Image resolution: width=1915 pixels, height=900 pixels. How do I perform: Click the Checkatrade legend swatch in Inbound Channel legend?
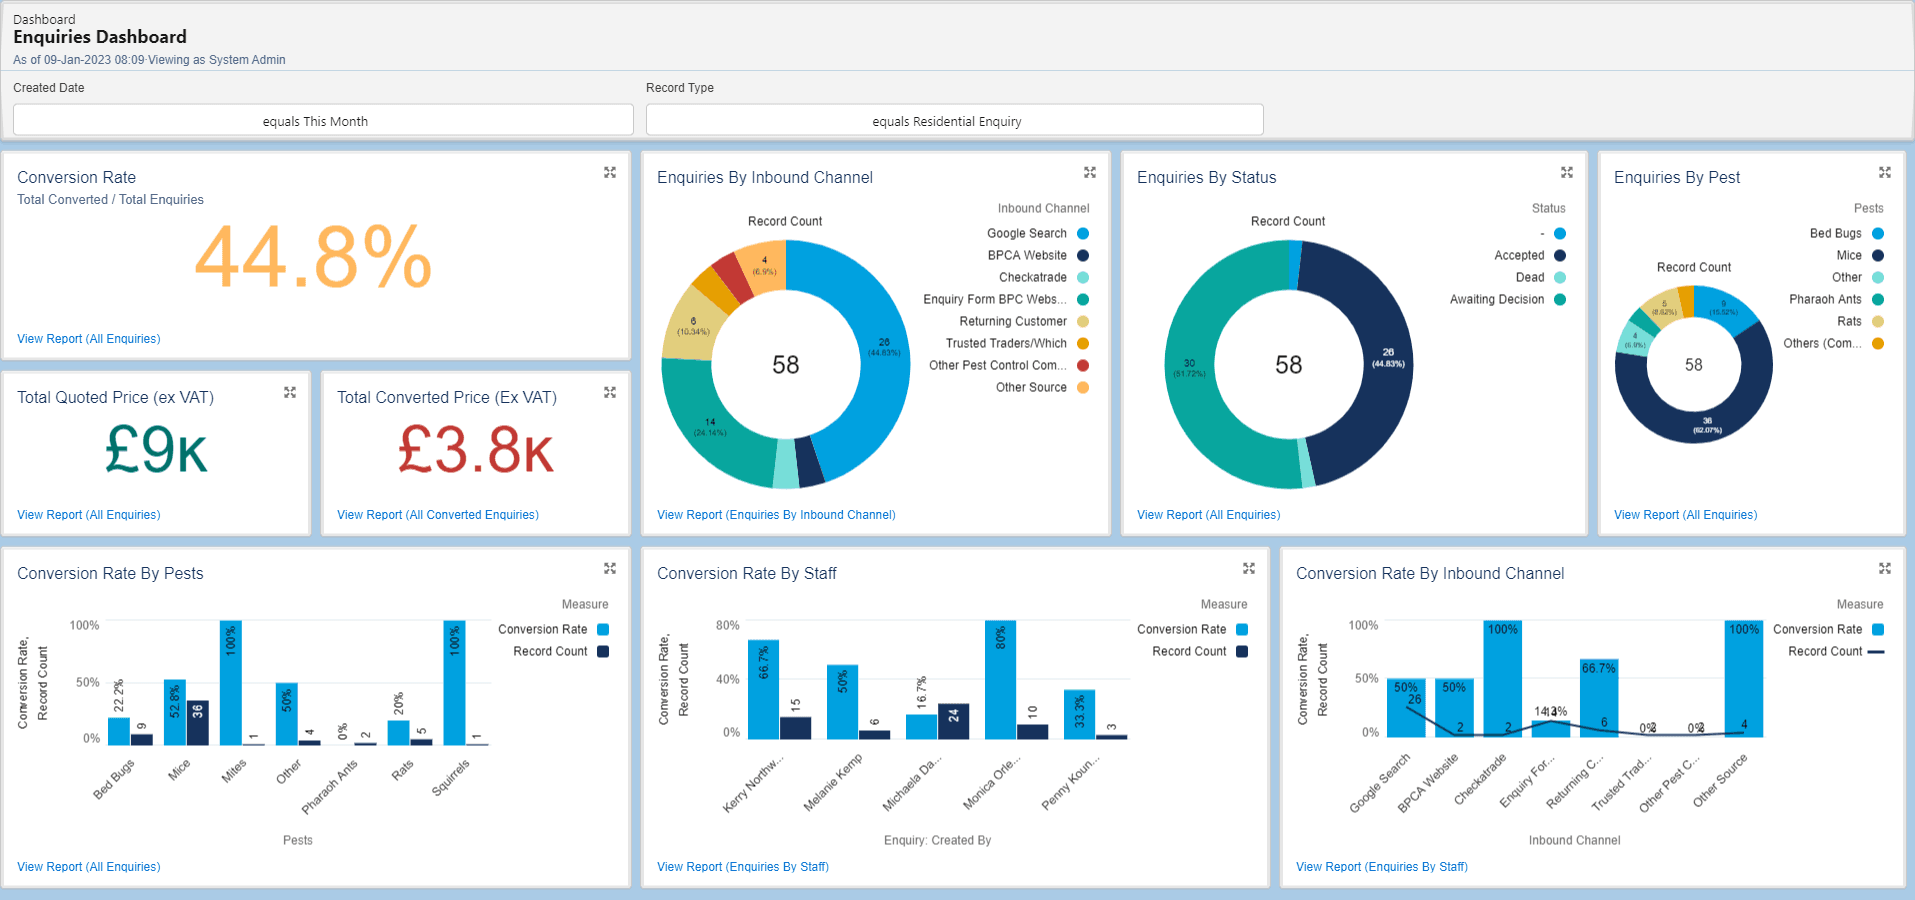(x=1083, y=278)
